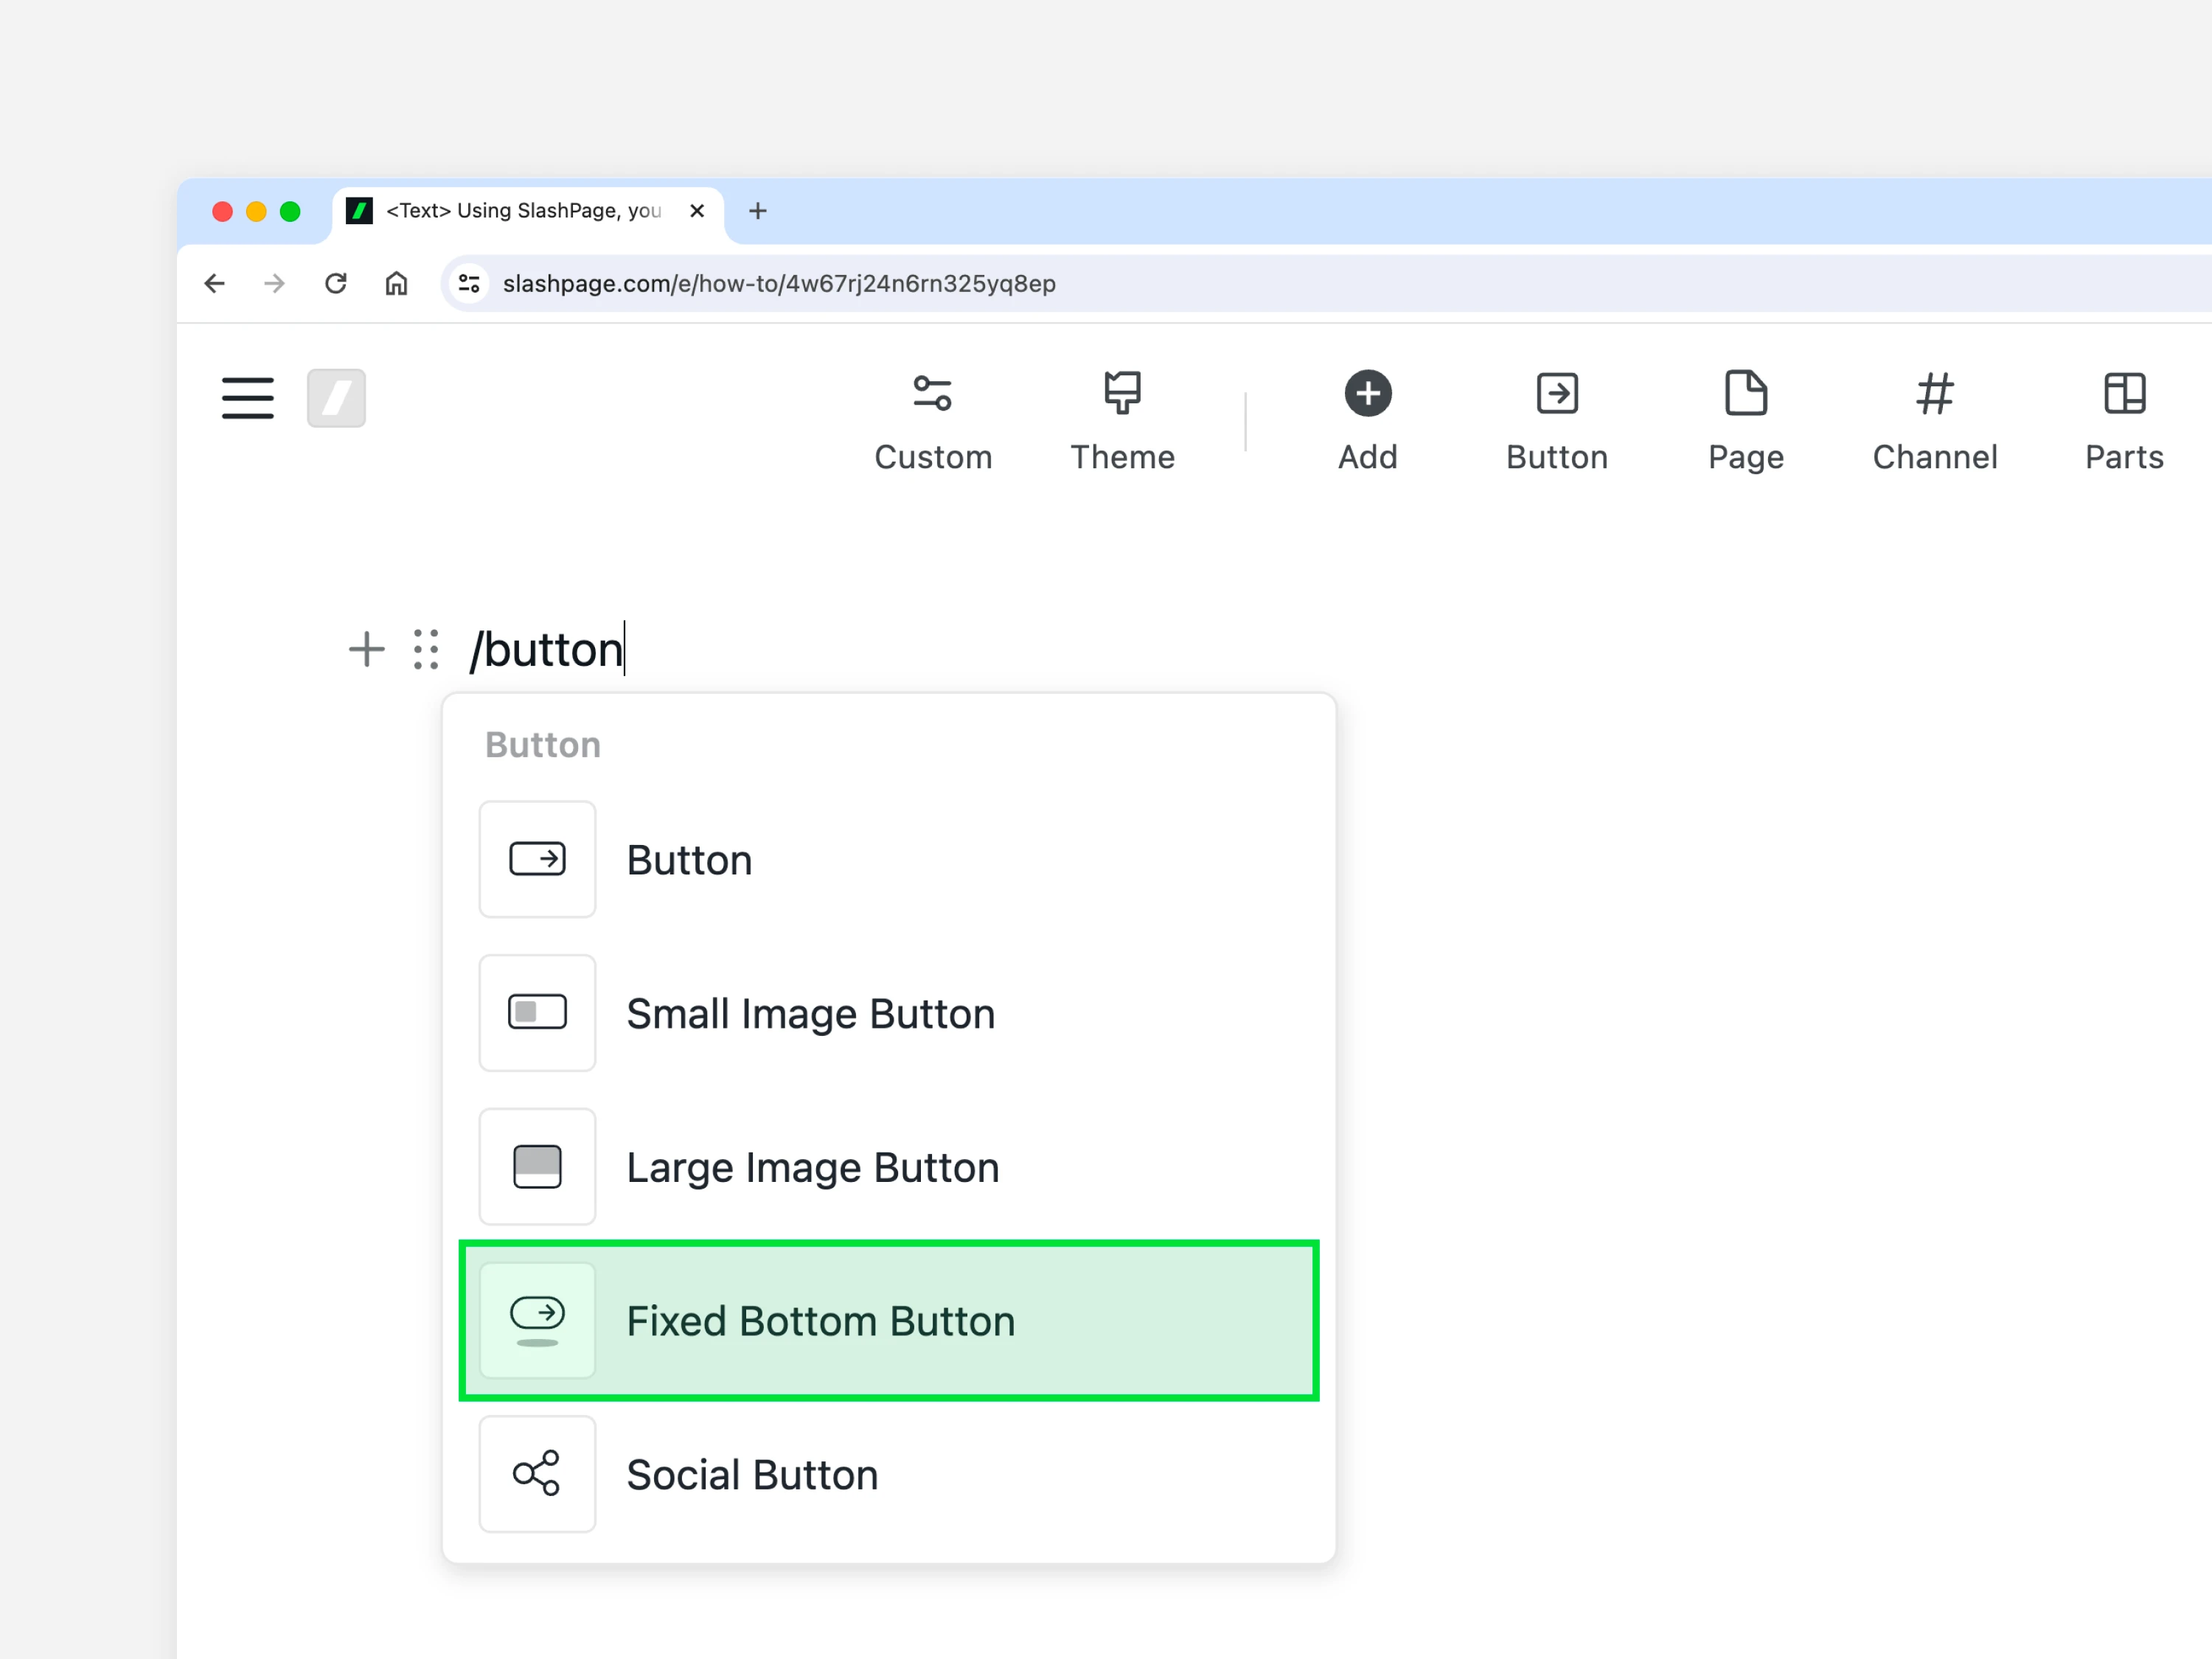Open the hamburger menu
Screen dimensions: 2212x1659
tap(247, 398)
